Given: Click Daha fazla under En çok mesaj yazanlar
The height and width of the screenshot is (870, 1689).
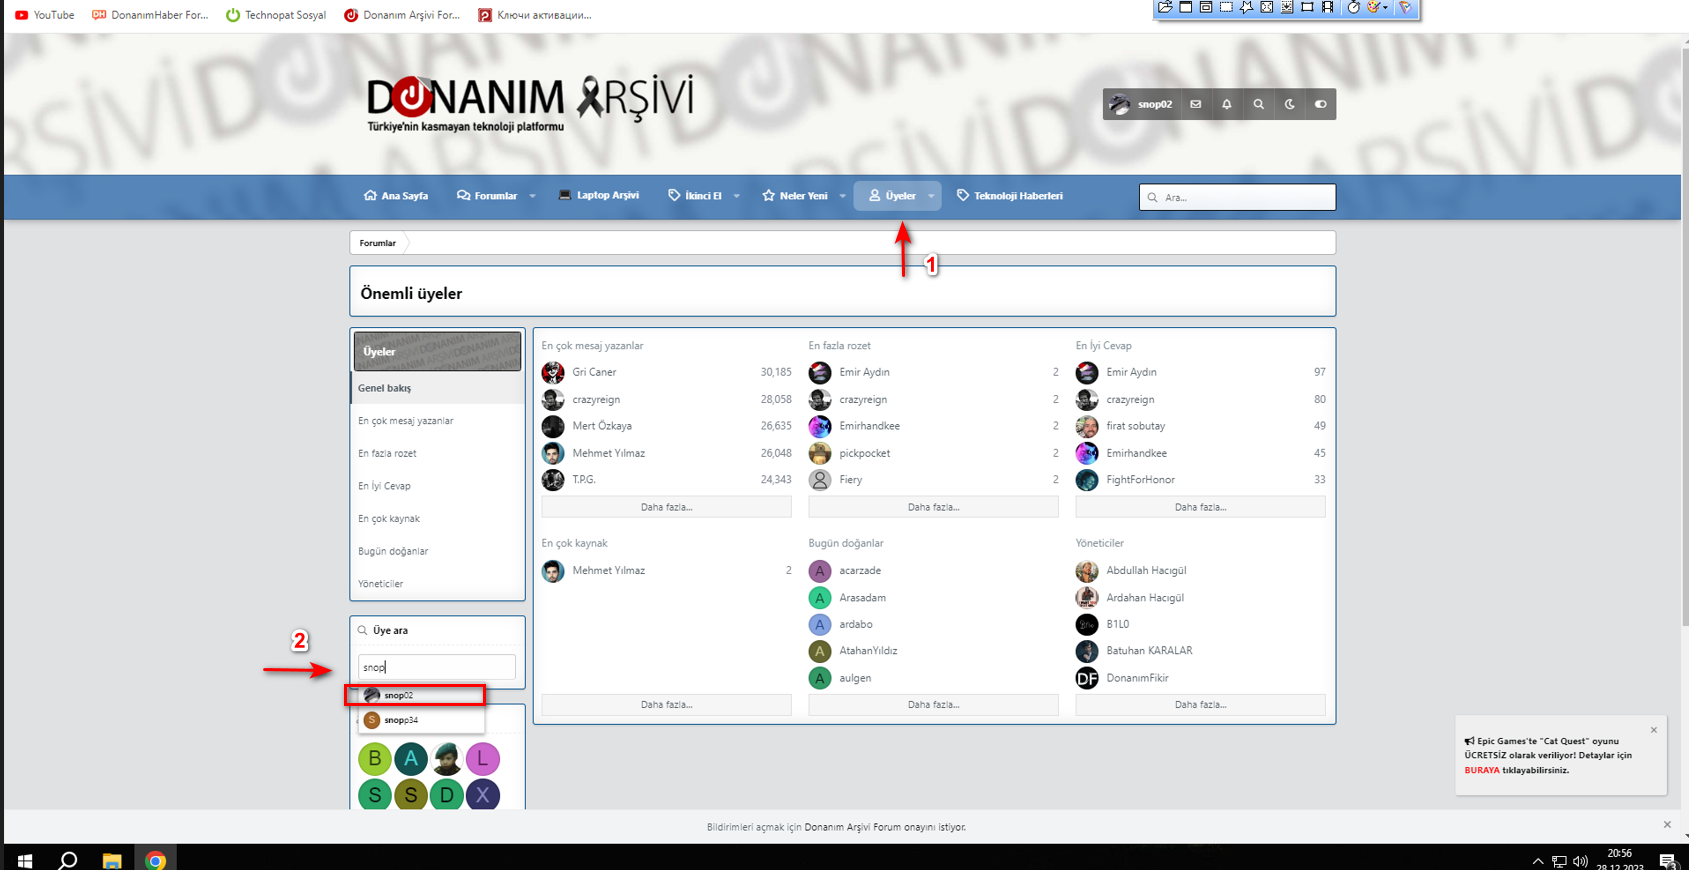Looking at the screenshot, I should click(x=666, y=507).
